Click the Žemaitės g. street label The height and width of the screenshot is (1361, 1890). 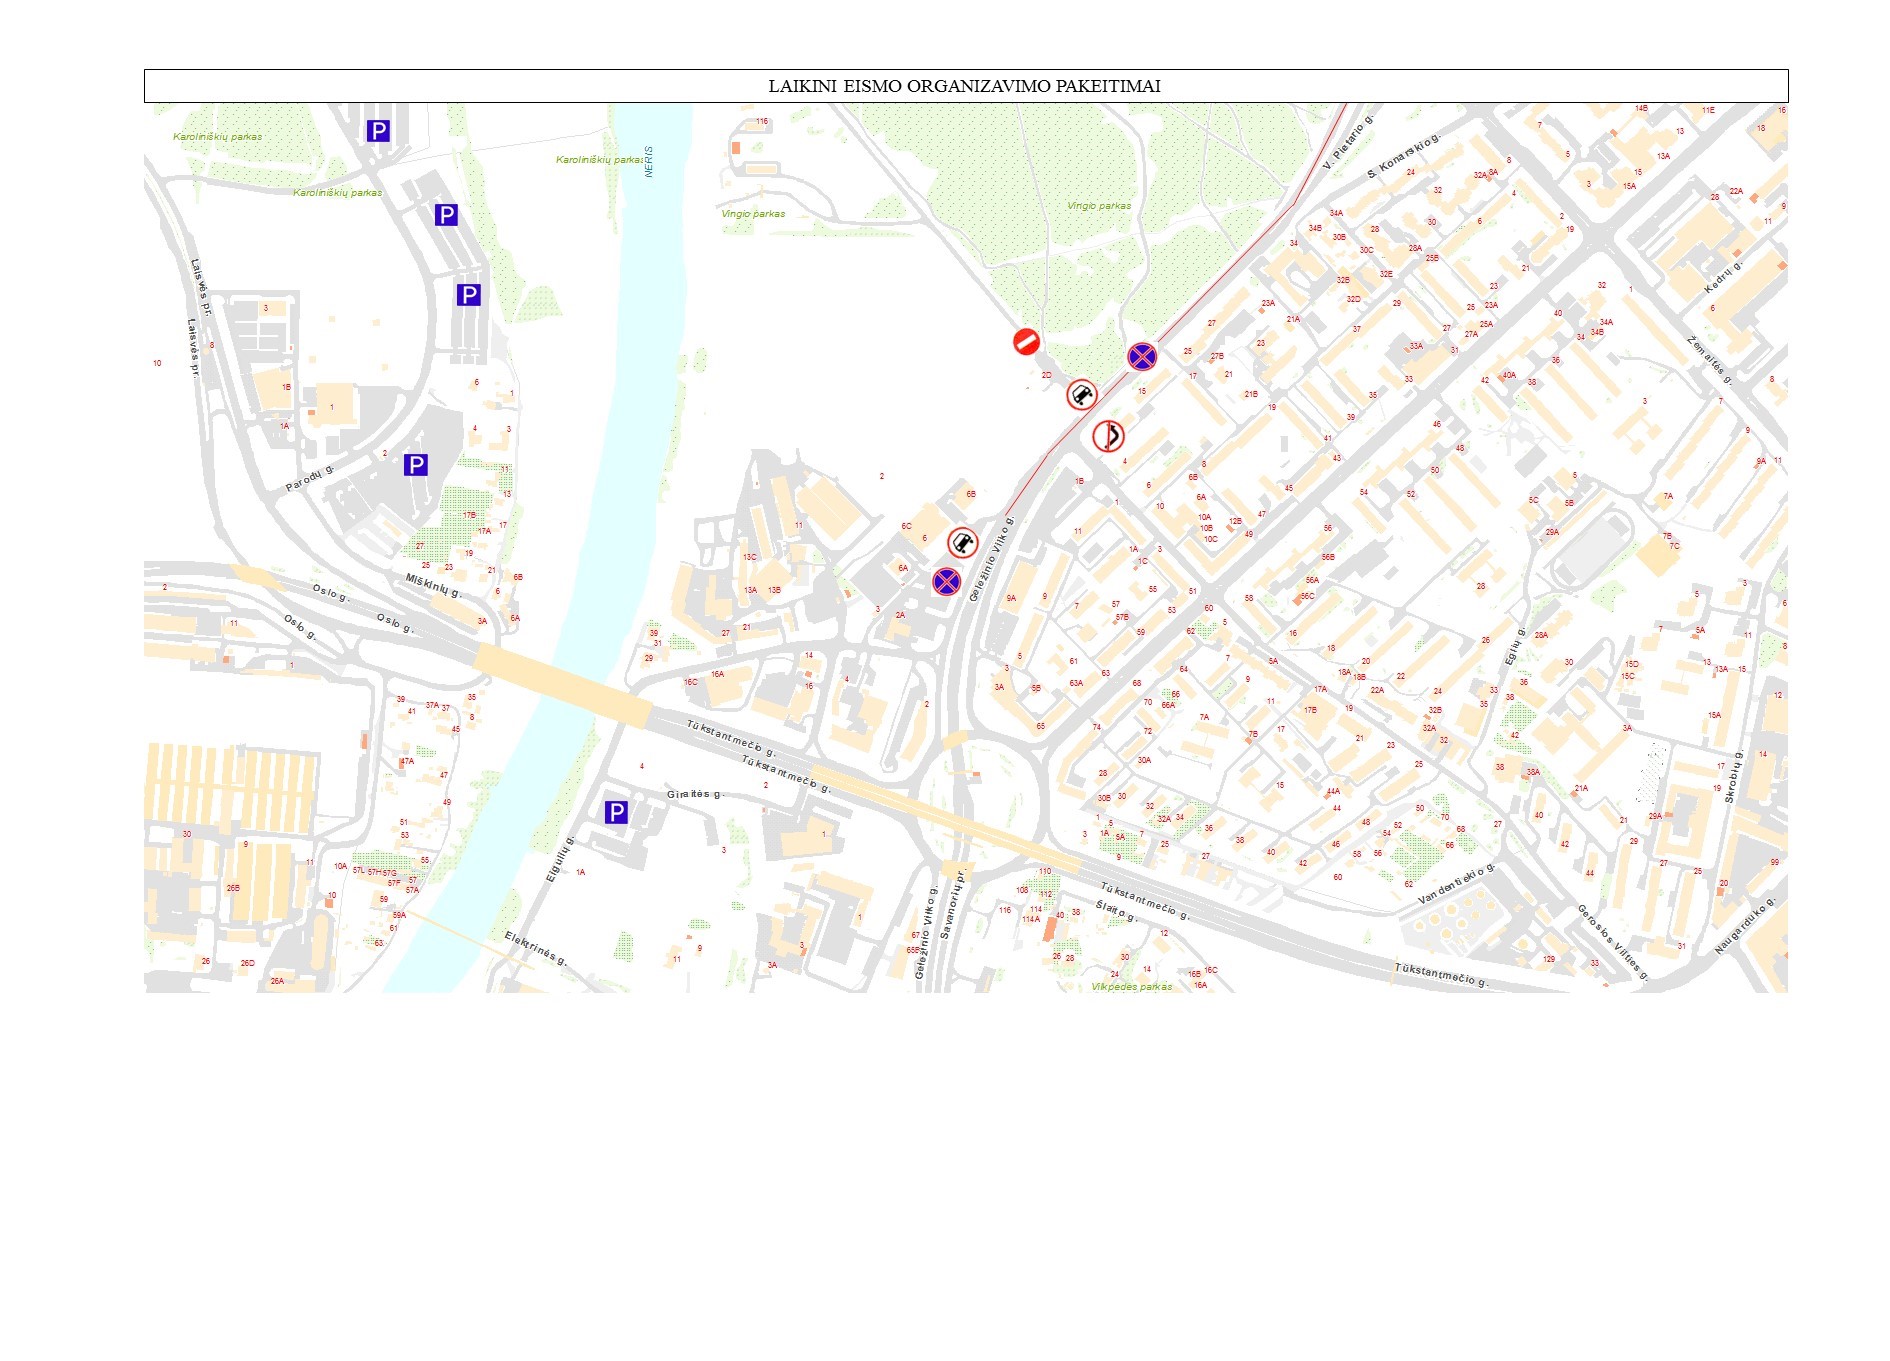tap(1708, 359)
